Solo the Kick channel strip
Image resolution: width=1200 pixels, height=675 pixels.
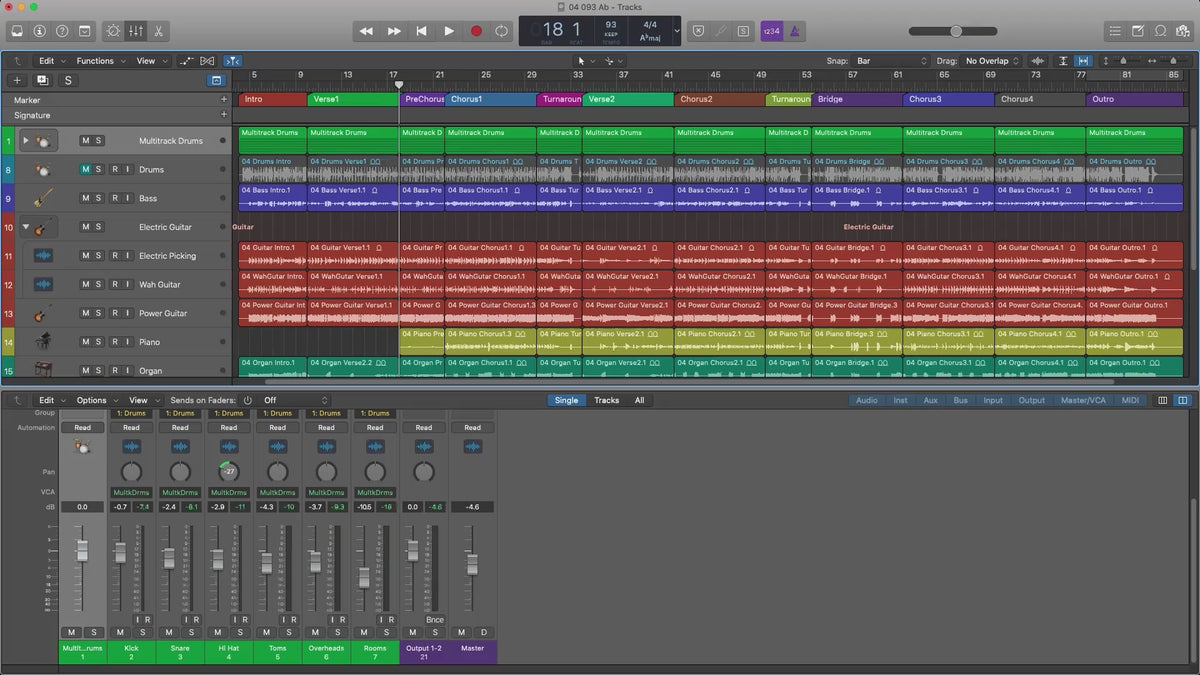143,632
